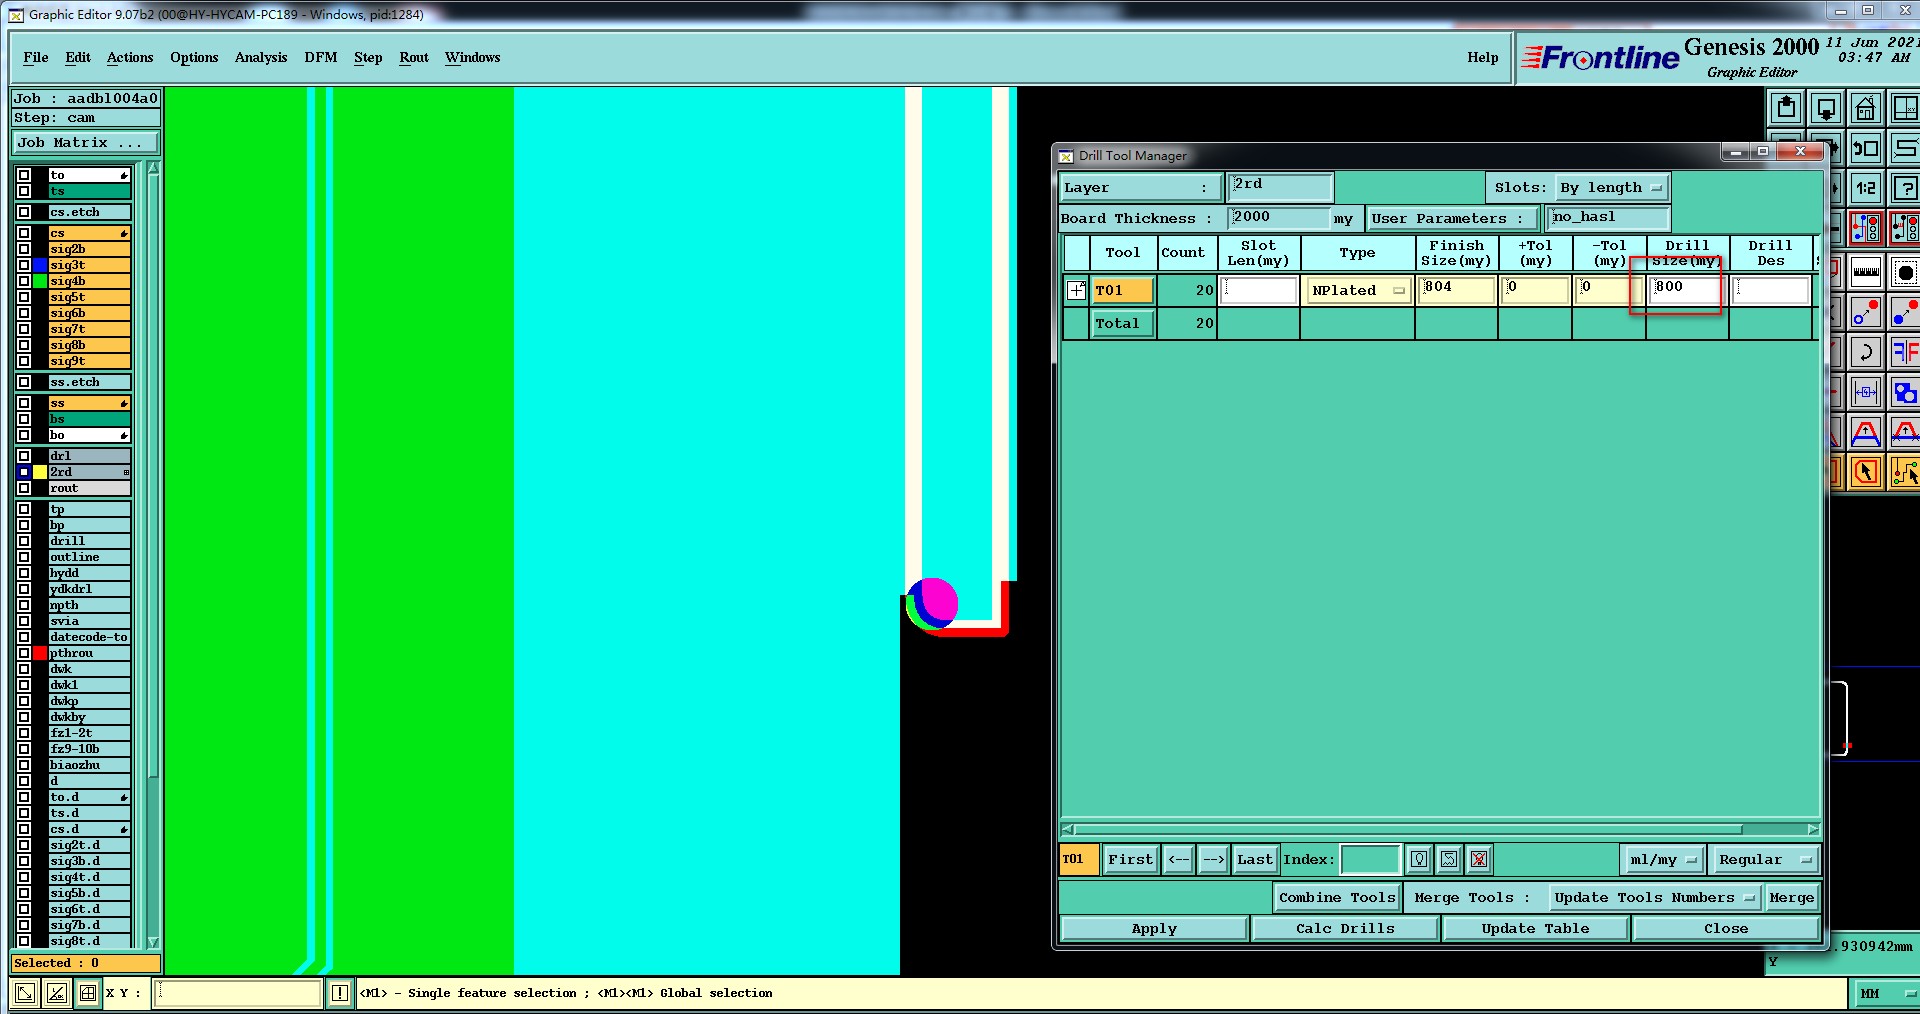Viewport: 1920px width, 1014px height.
Task: Click the red X clear icon in Drill Tool Manager
Action: (1480, 859)
